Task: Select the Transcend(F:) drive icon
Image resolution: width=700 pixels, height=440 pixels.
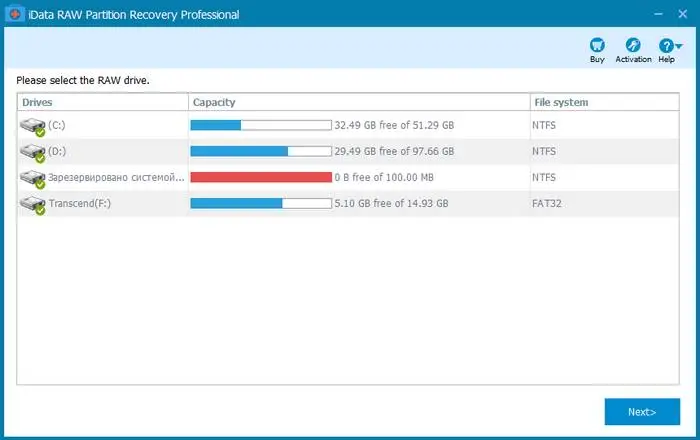Action: point(33,205)
